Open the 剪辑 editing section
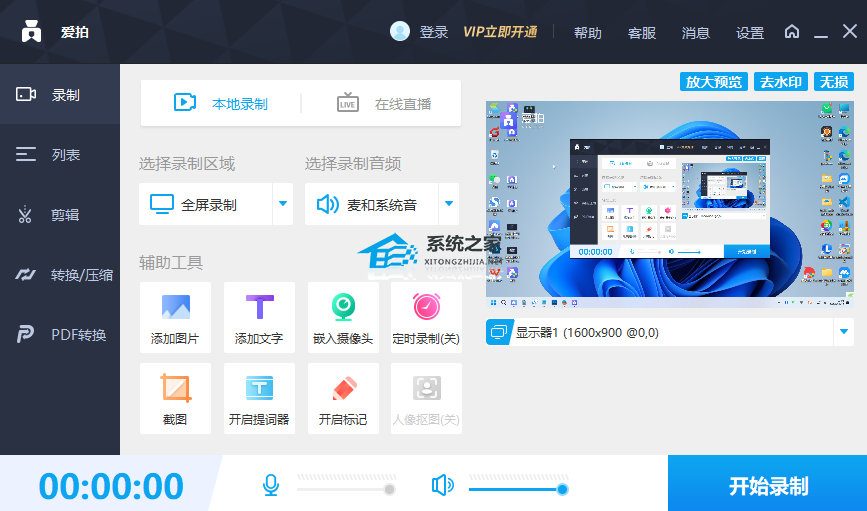Viewport: 867px width, 511px height. tap(60, 214)
